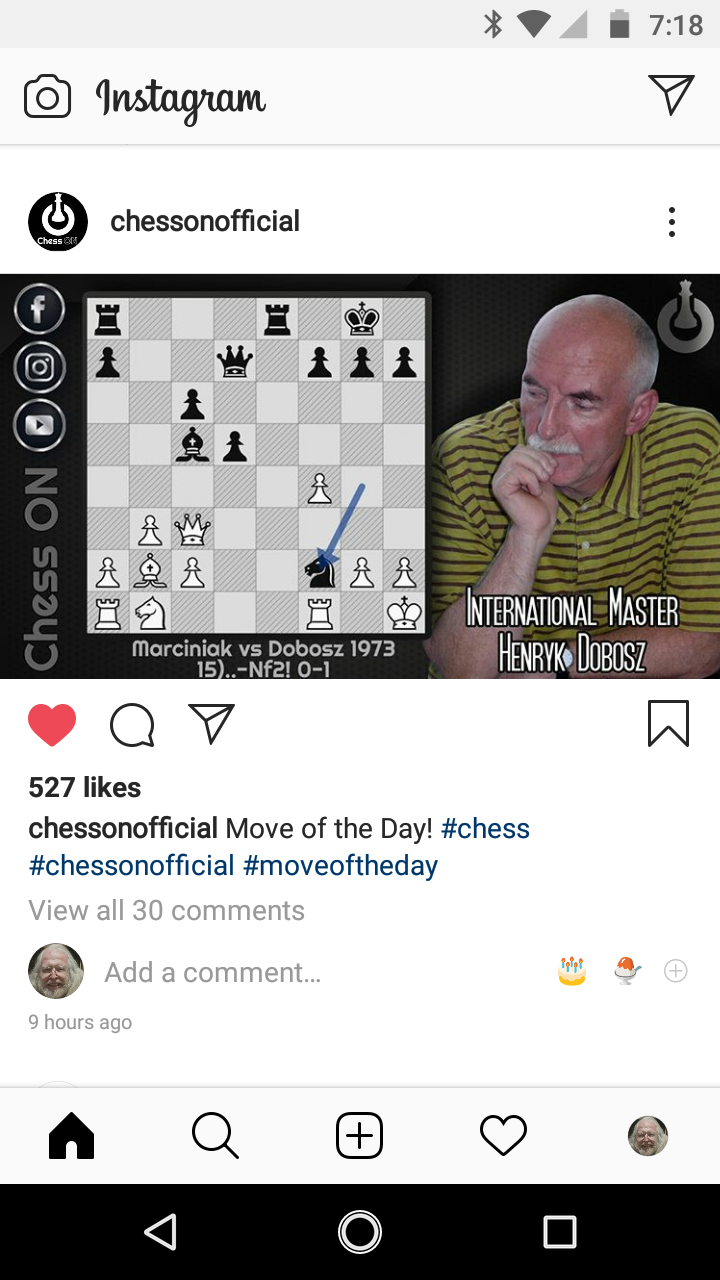
Task: Tap the Android back navigation button
Action: click(161, 1232)
